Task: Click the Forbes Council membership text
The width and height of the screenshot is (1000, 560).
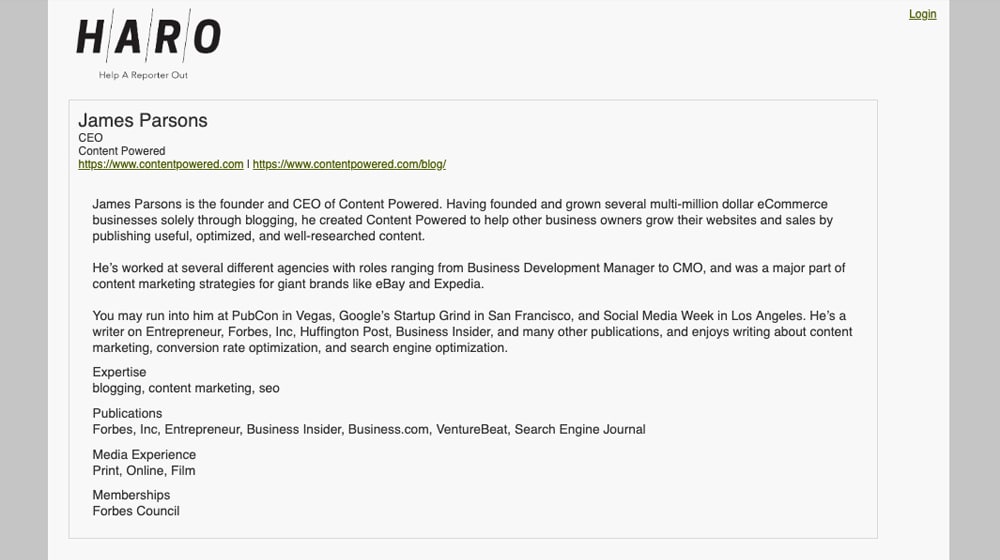Action: (136, 511)
